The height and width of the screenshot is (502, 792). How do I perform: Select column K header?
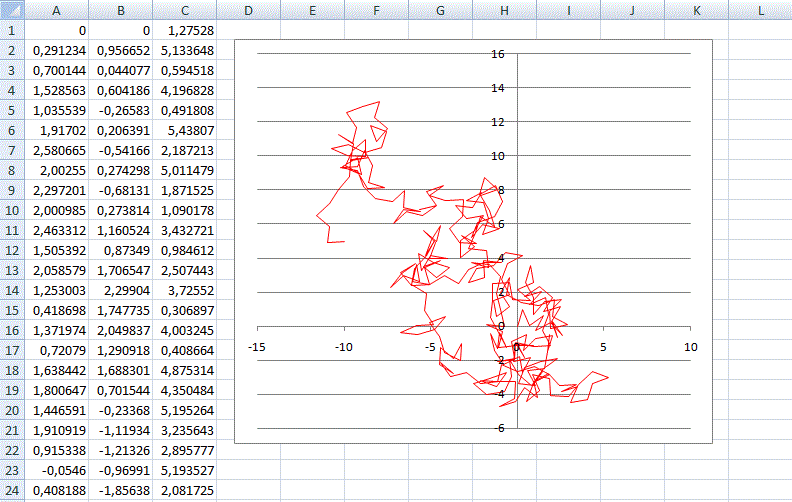pos(696,11)
